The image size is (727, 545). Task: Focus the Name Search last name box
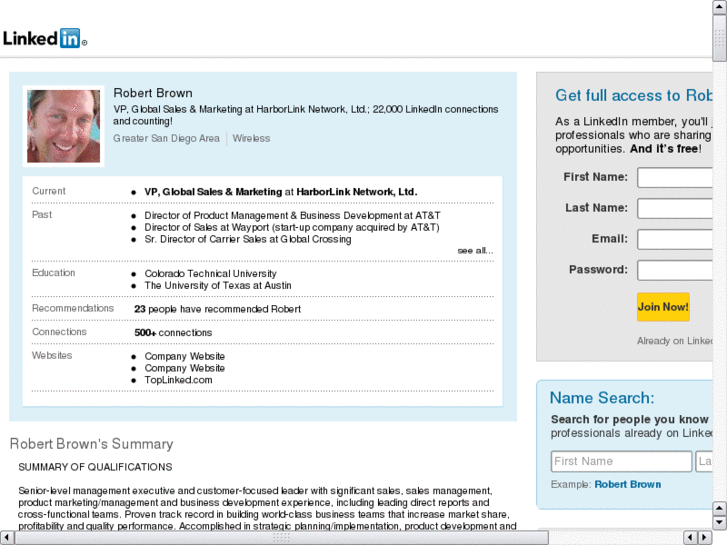[704, 462]
